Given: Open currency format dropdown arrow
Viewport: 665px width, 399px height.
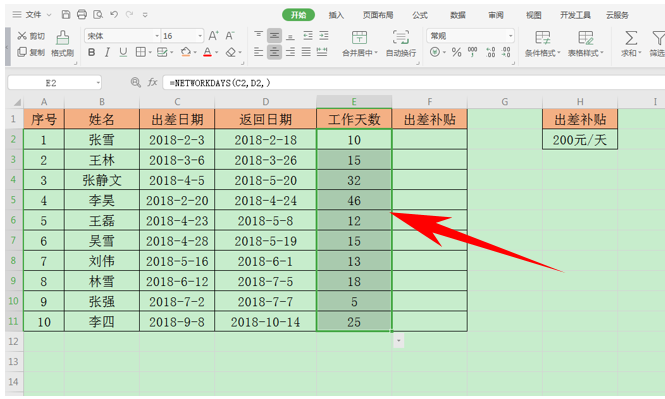Looking at the screenshot, I should coord(444,53).
